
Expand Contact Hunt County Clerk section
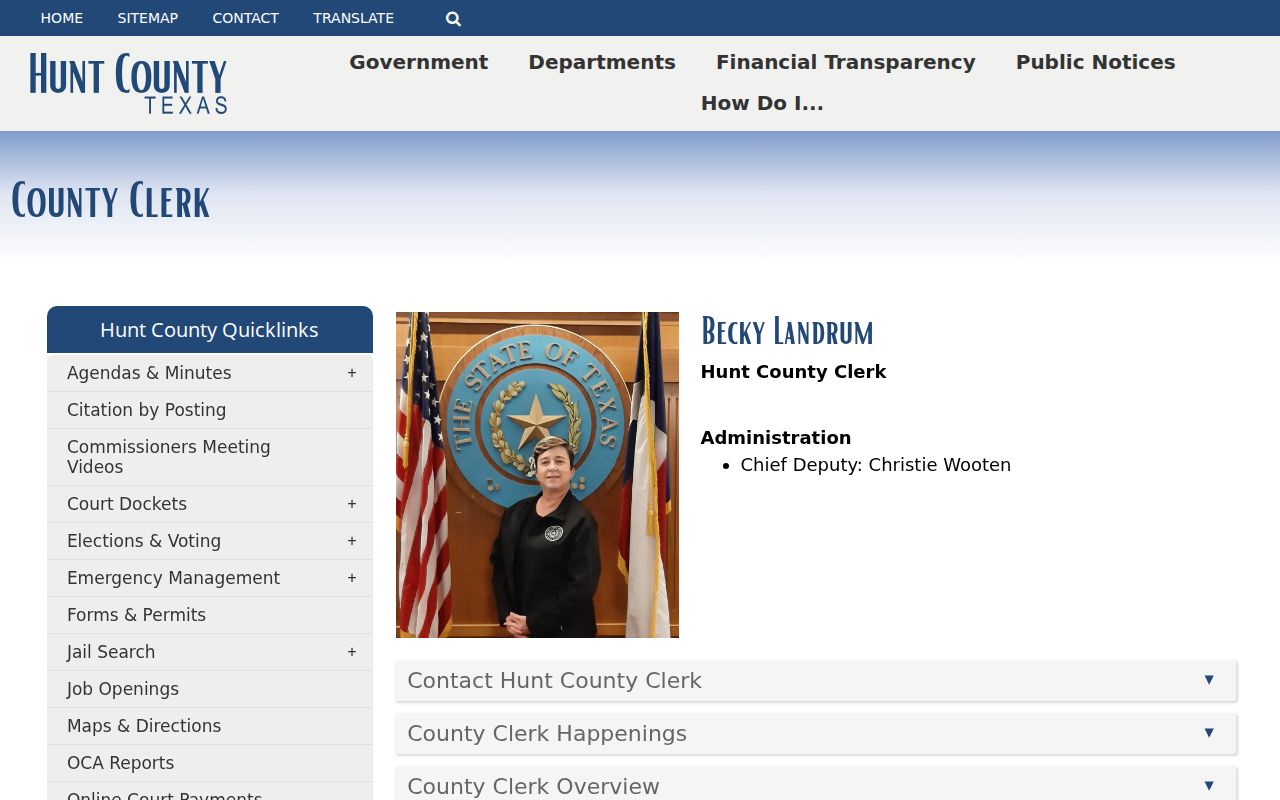click(x=816, y=680)
